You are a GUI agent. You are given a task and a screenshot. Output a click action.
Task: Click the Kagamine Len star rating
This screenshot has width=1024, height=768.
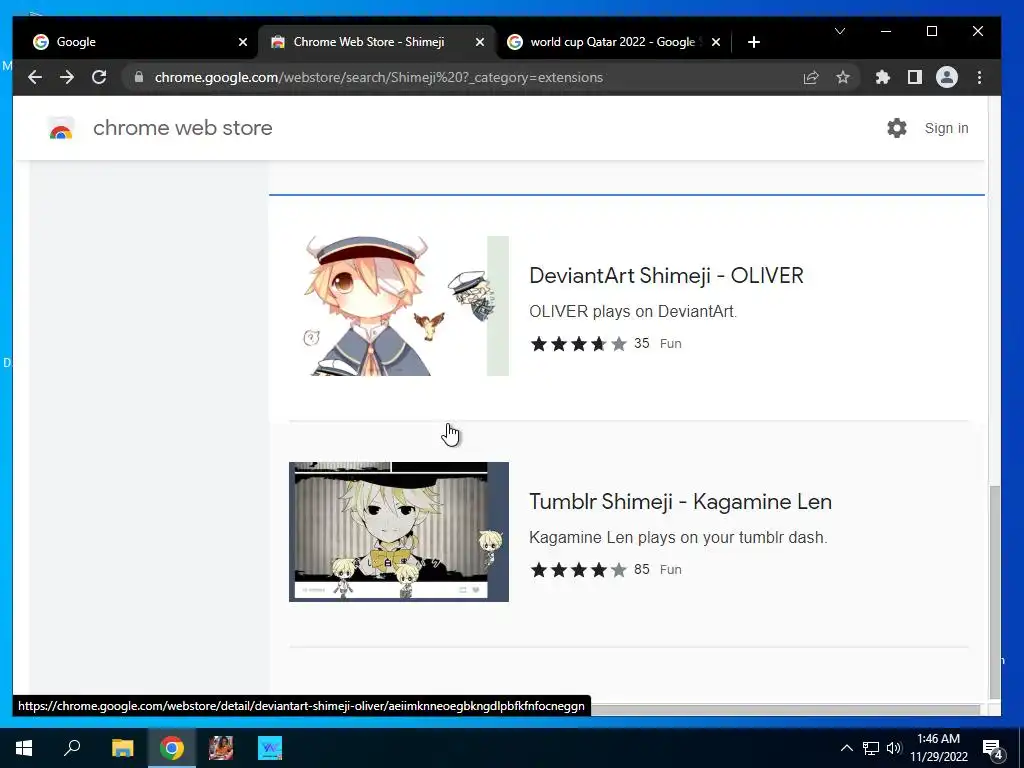click(579, 569)
